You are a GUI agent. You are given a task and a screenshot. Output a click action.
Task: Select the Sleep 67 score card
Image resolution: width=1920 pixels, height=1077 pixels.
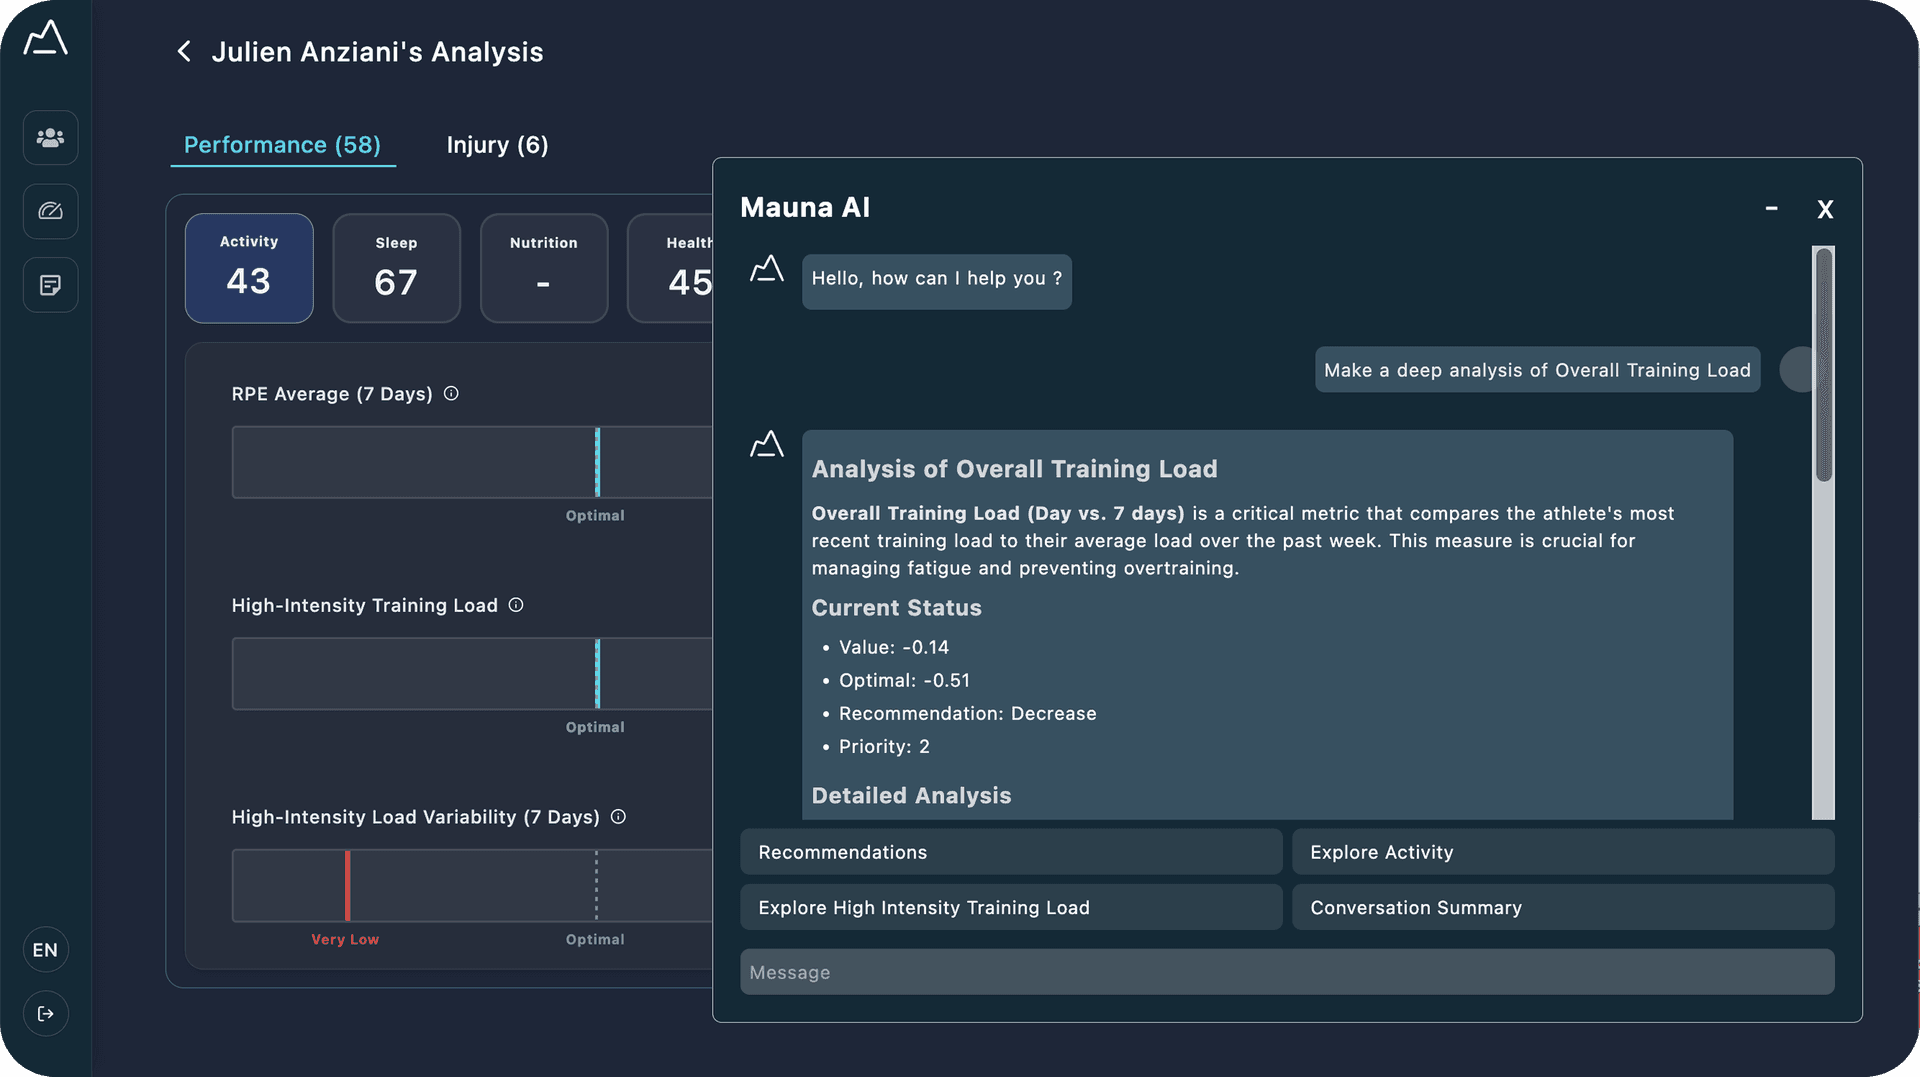click(396, 268)
